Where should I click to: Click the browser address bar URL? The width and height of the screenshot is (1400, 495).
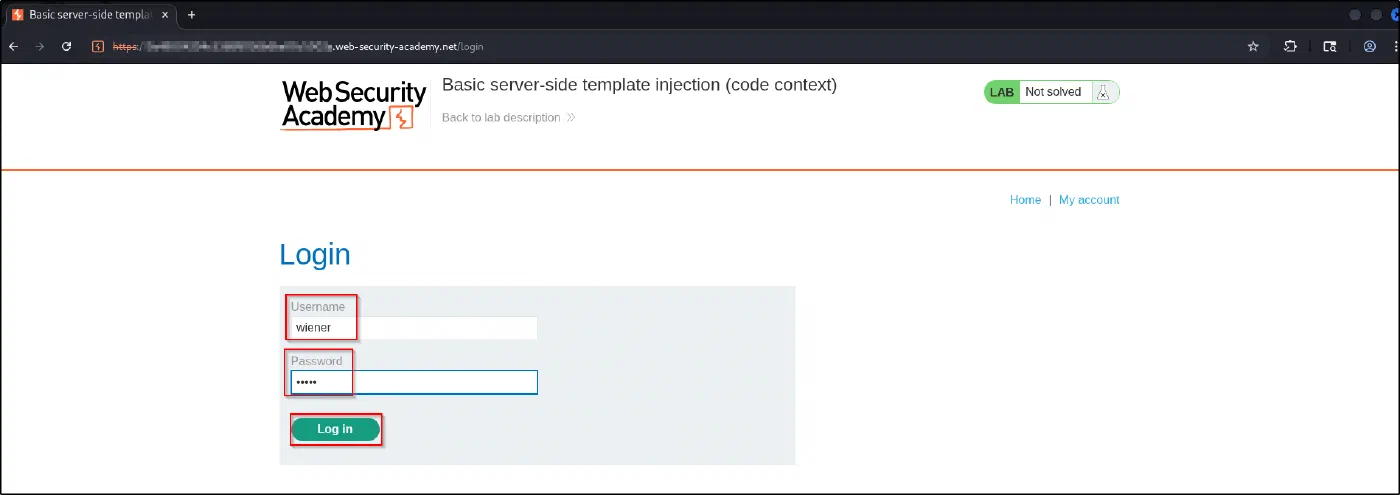[x=300, y=46]
